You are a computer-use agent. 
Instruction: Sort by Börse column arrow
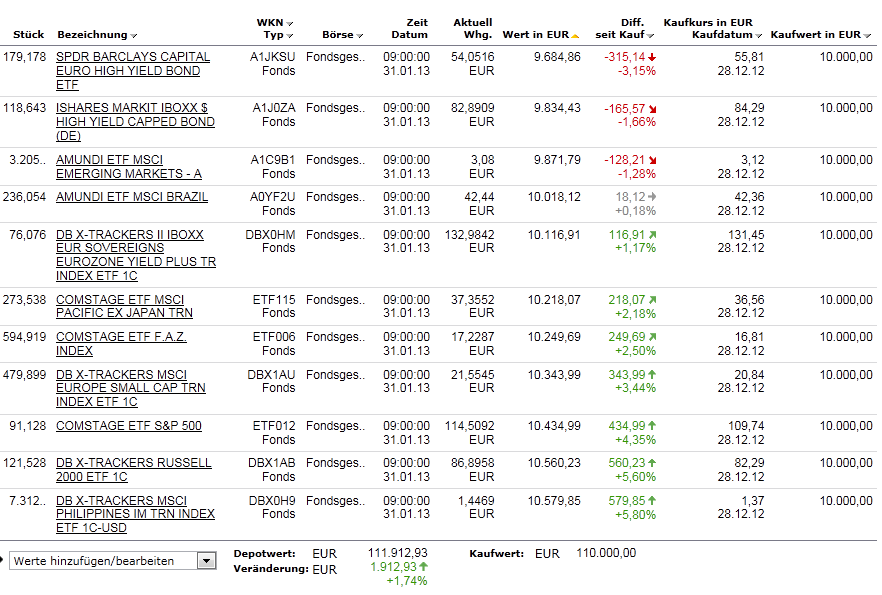coord(359,35)
